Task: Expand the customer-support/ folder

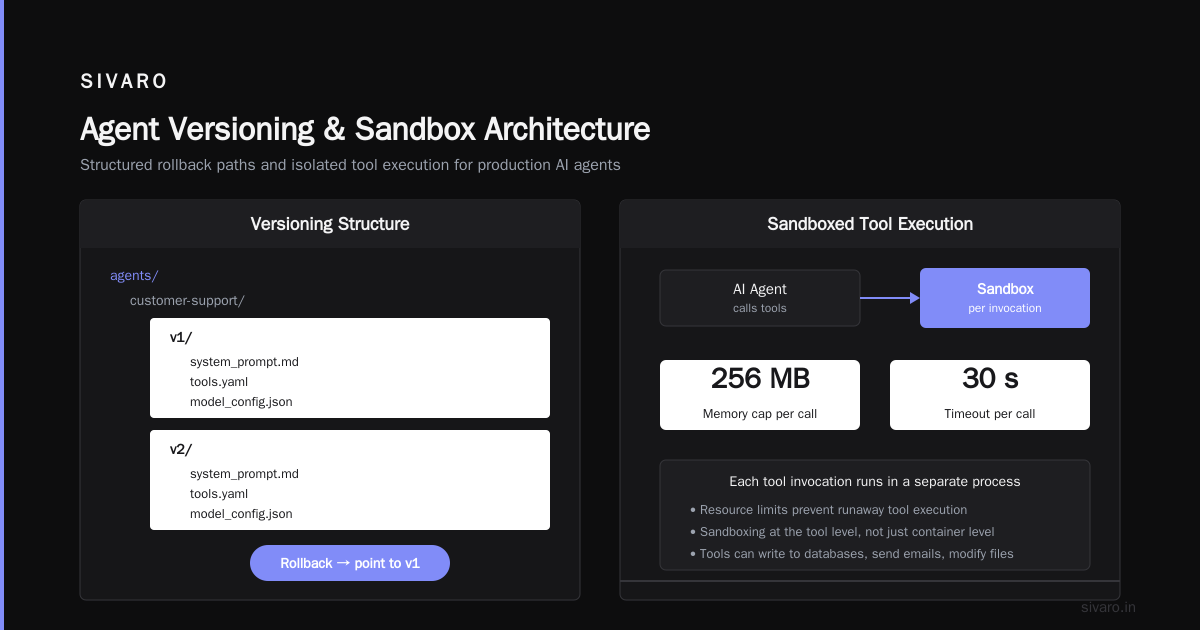Action: [x=187, y=300]
